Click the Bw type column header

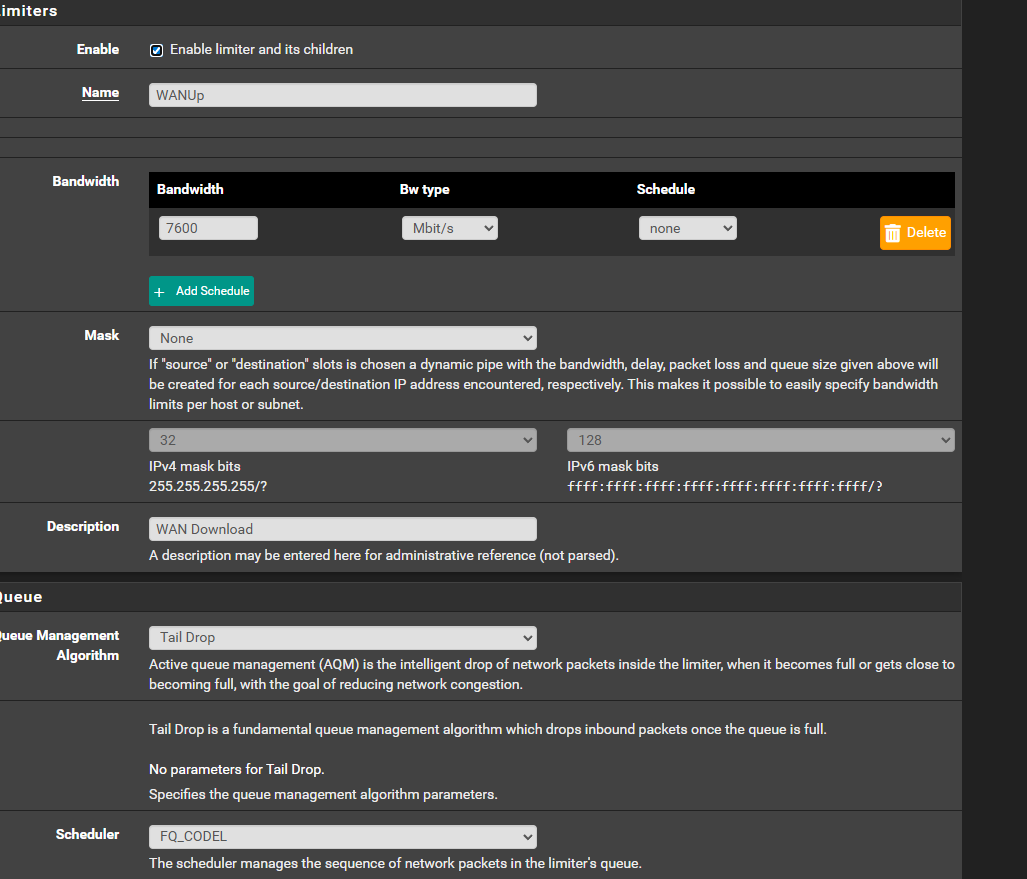click(424, 189)
